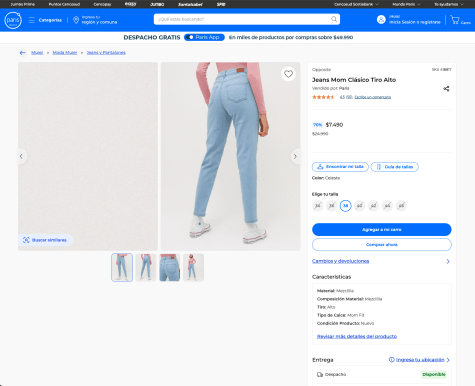Click the Disponible status badge
This screenshot has width=475, height=386.
(x=434, y=374)
